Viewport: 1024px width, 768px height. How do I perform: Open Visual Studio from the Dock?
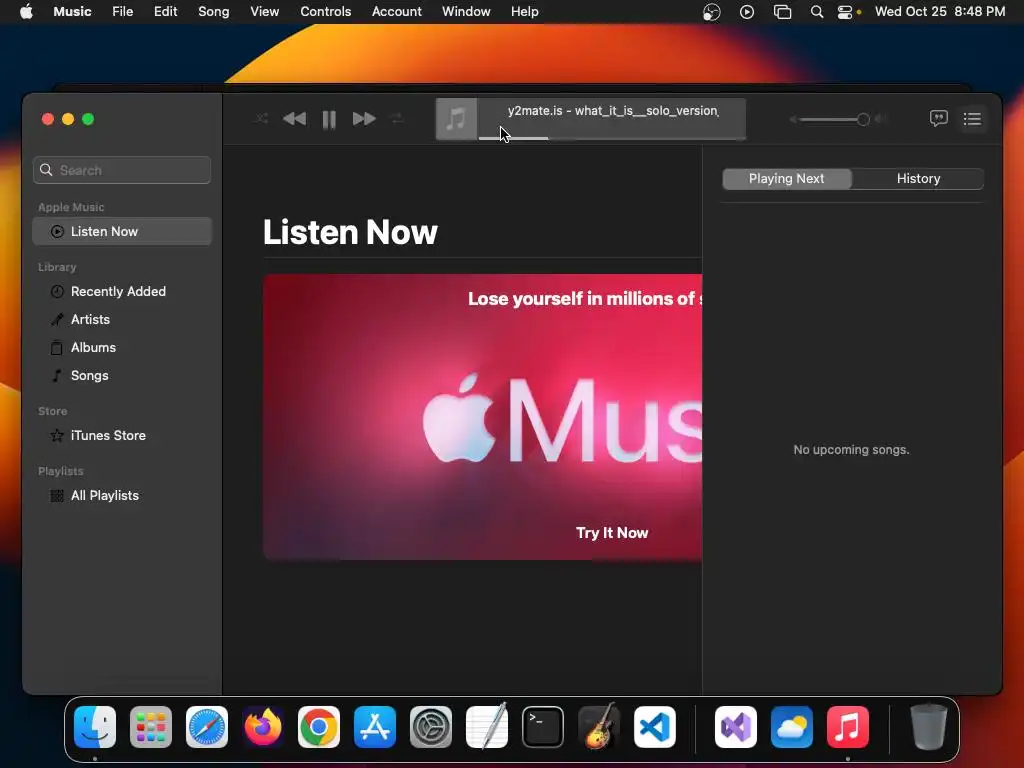pyautogui.click(x=736, y=727)
